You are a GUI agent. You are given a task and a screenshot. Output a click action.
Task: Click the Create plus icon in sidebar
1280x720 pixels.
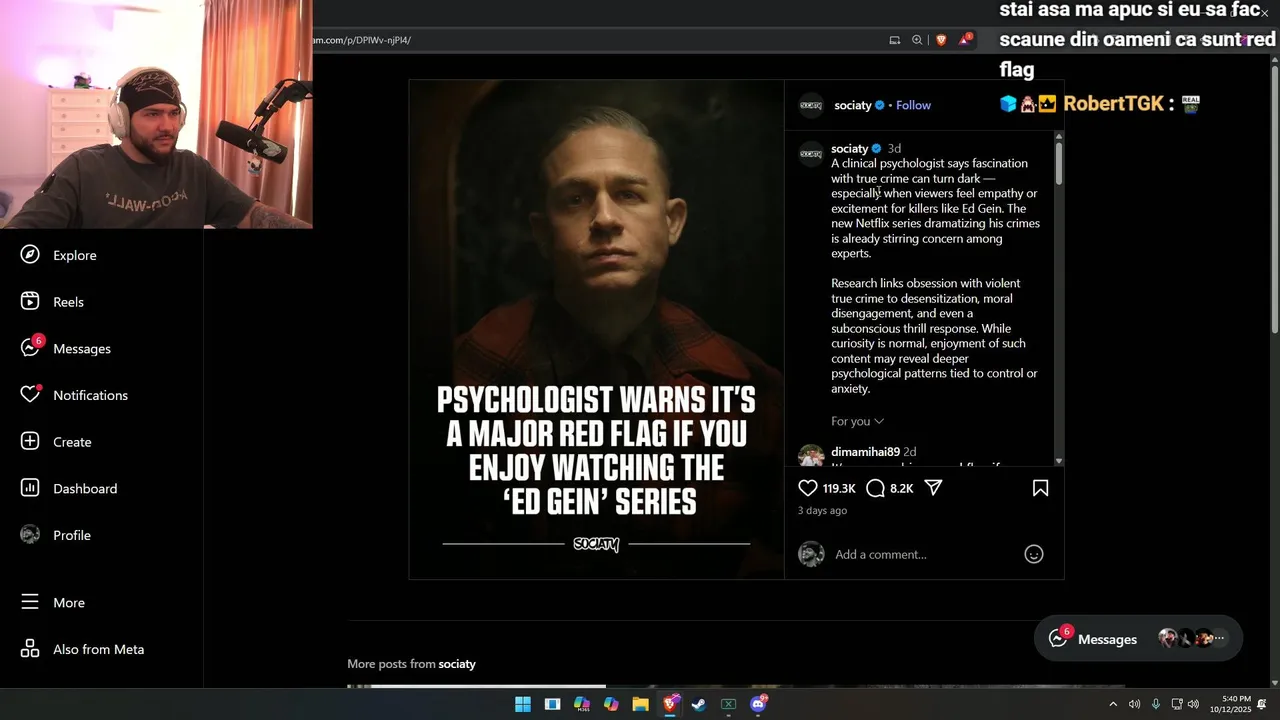point(30,441)
